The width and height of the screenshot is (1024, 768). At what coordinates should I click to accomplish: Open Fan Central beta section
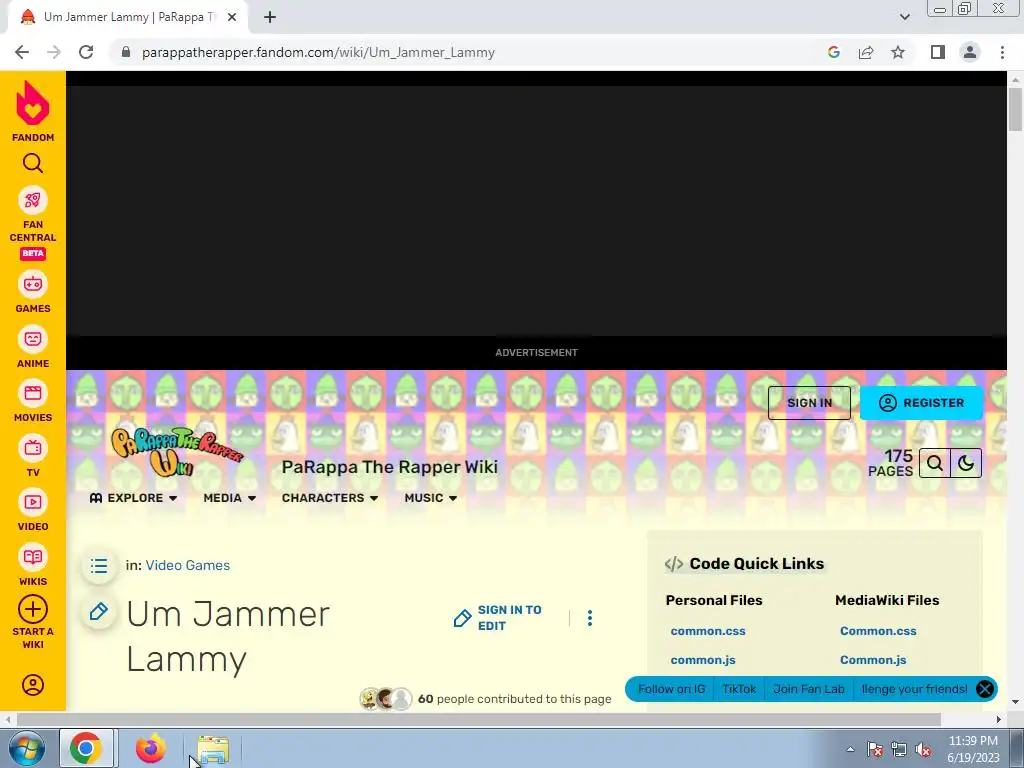(x=33, y=223)
